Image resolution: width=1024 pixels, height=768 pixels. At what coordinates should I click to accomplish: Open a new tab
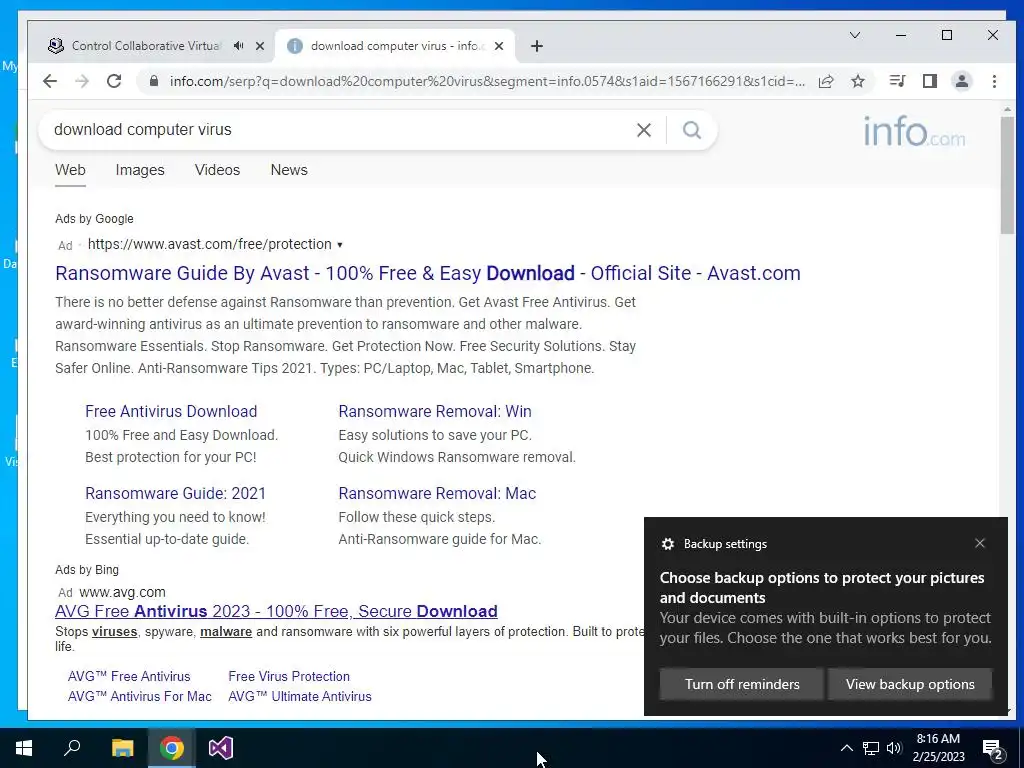537,46
